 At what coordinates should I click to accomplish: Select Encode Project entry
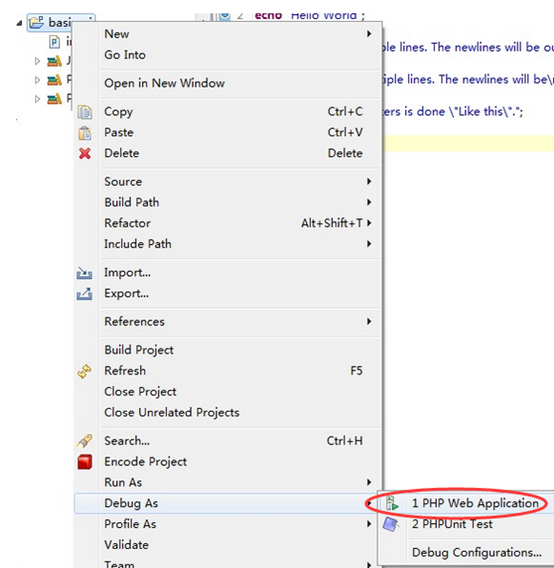click(x=228, y=462)
